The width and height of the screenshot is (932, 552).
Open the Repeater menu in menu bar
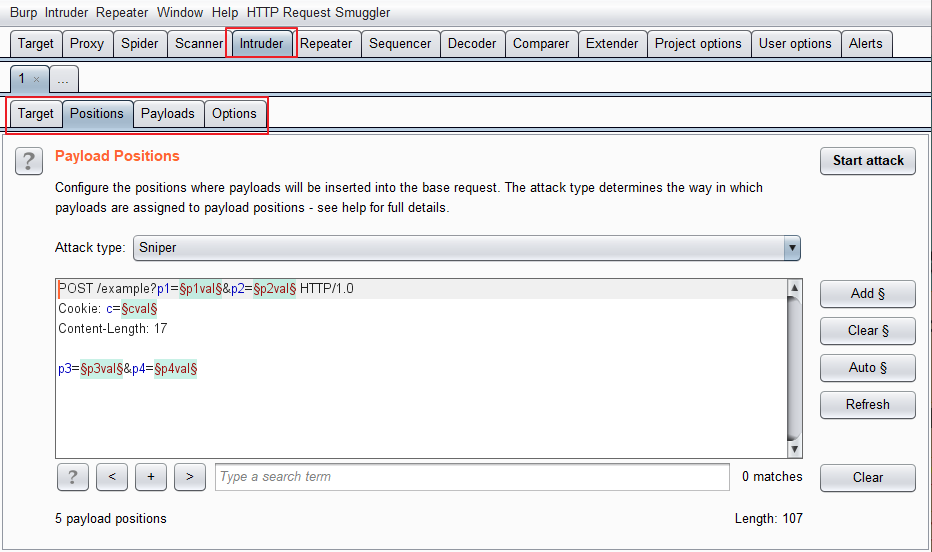[122, 12]
